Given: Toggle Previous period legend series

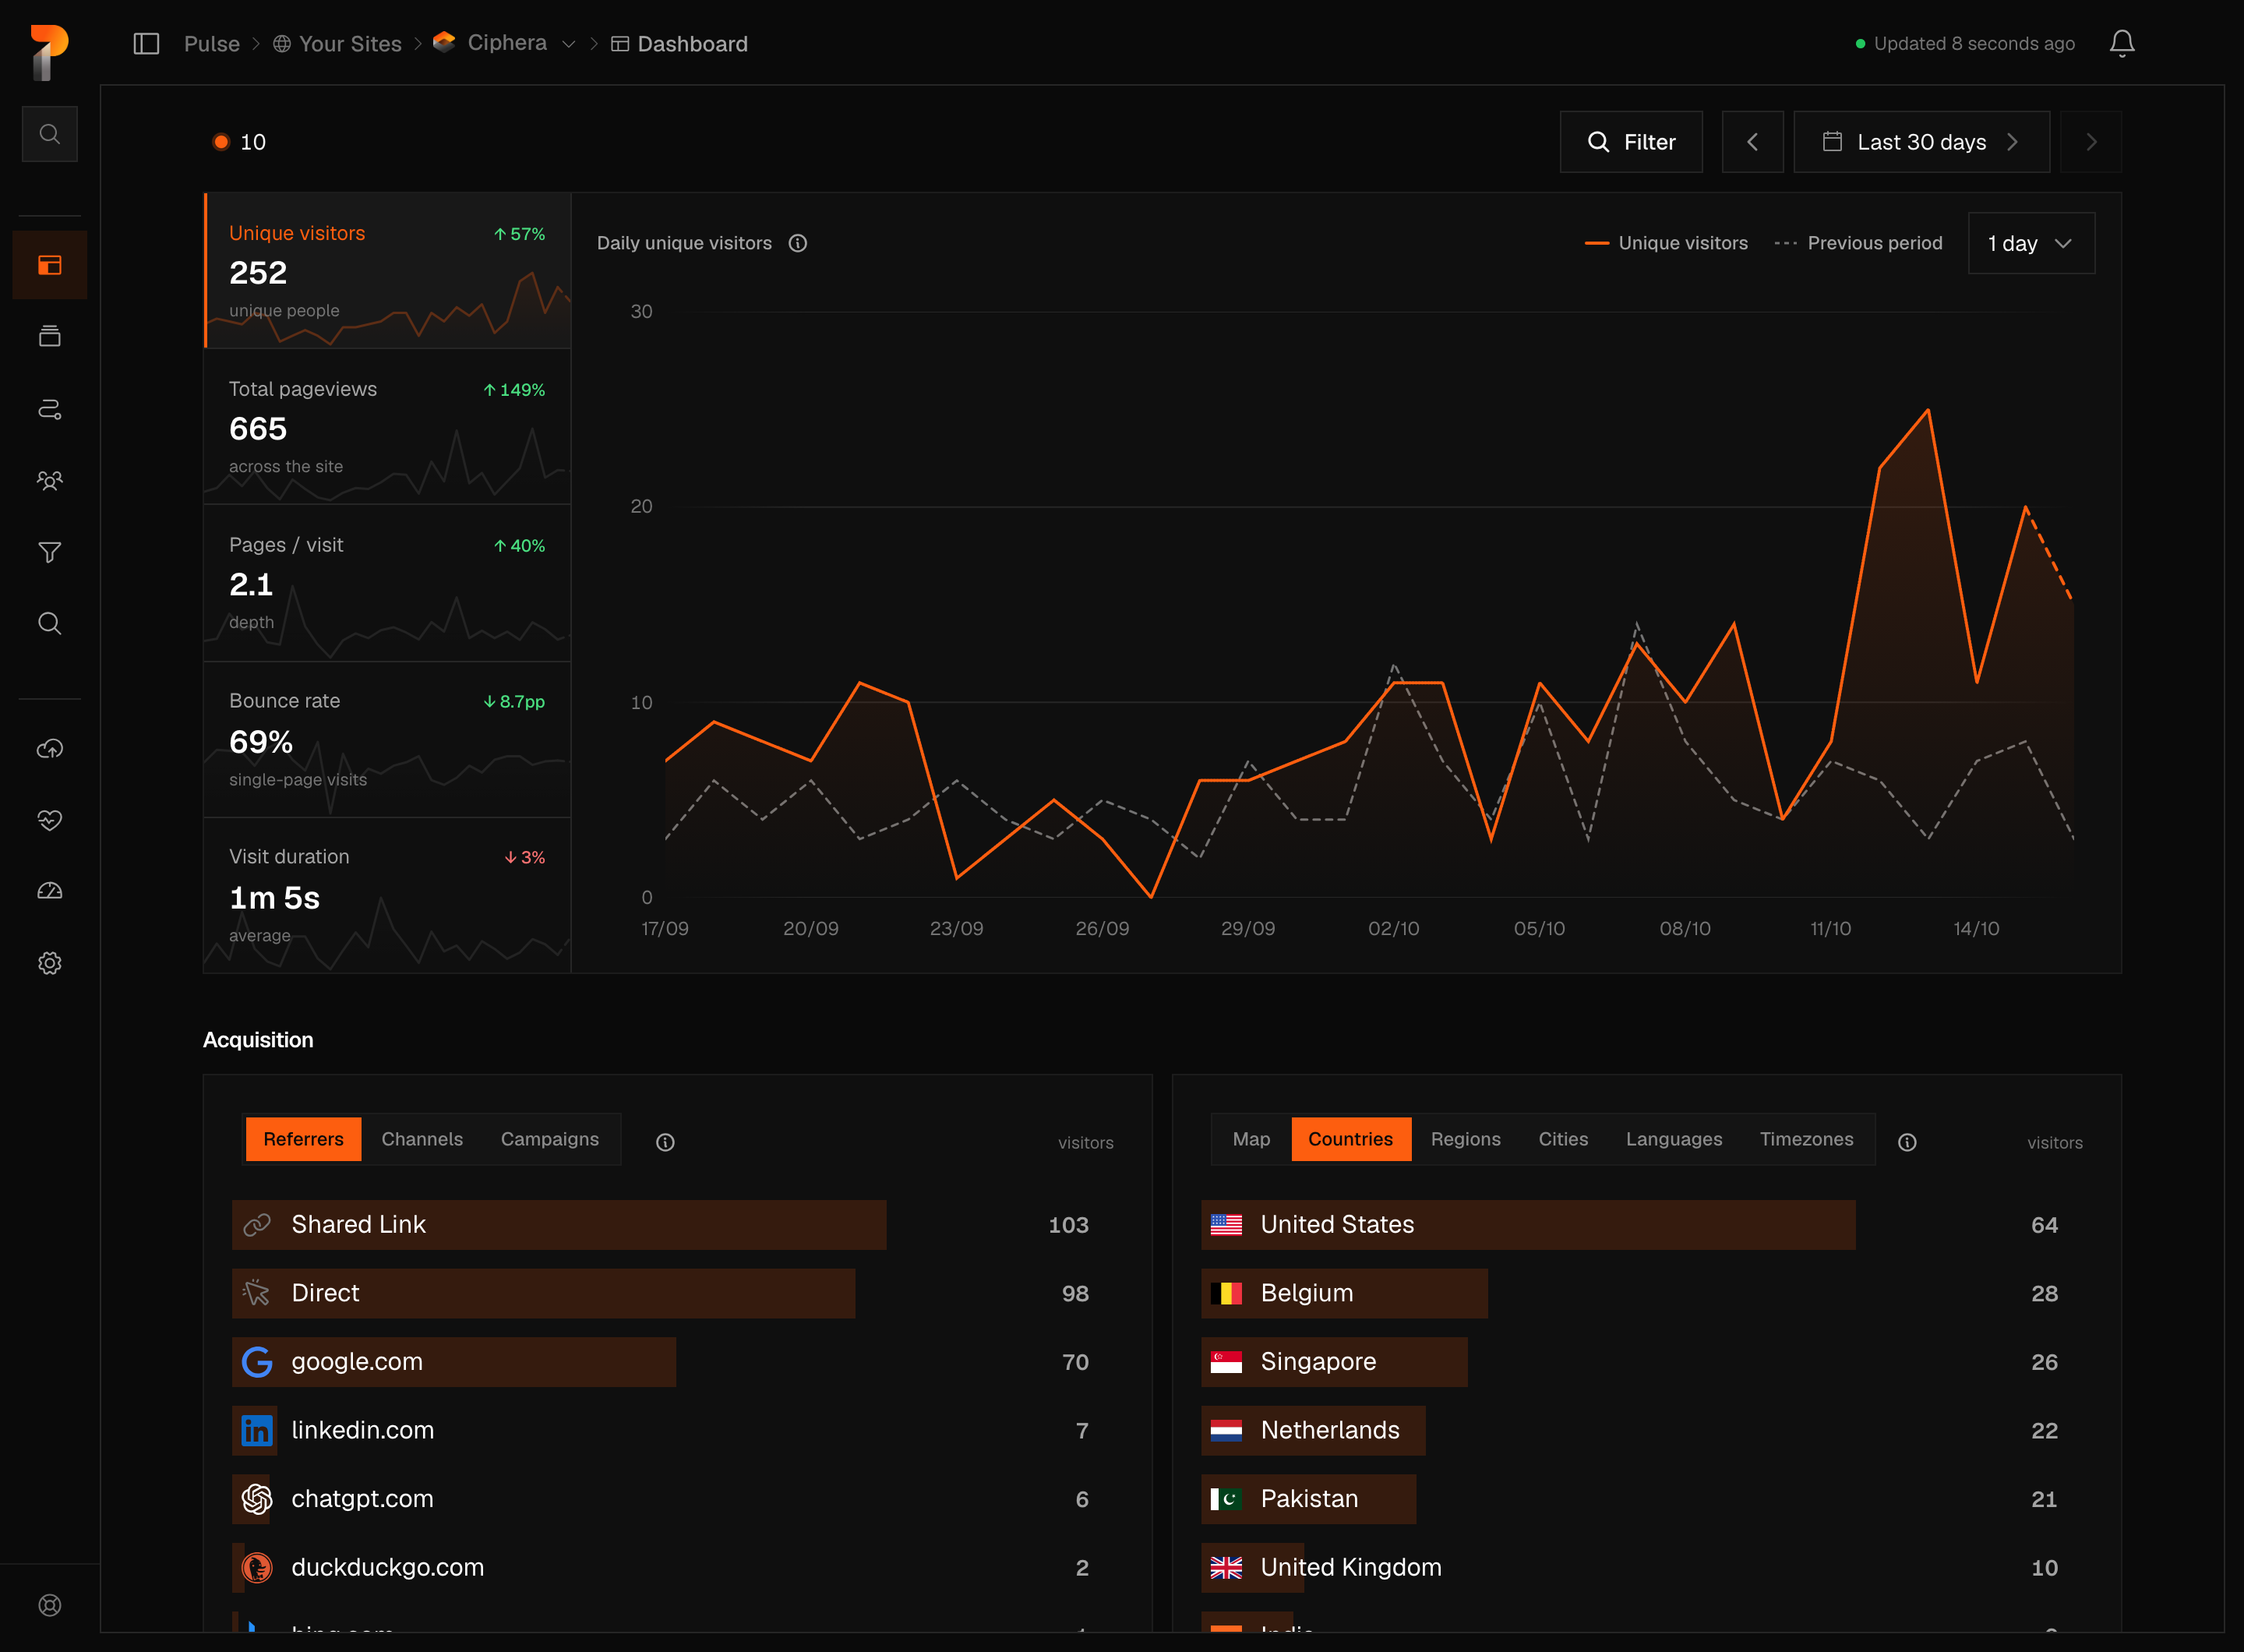Looking at the screenshot, I should coord(1858,243).
